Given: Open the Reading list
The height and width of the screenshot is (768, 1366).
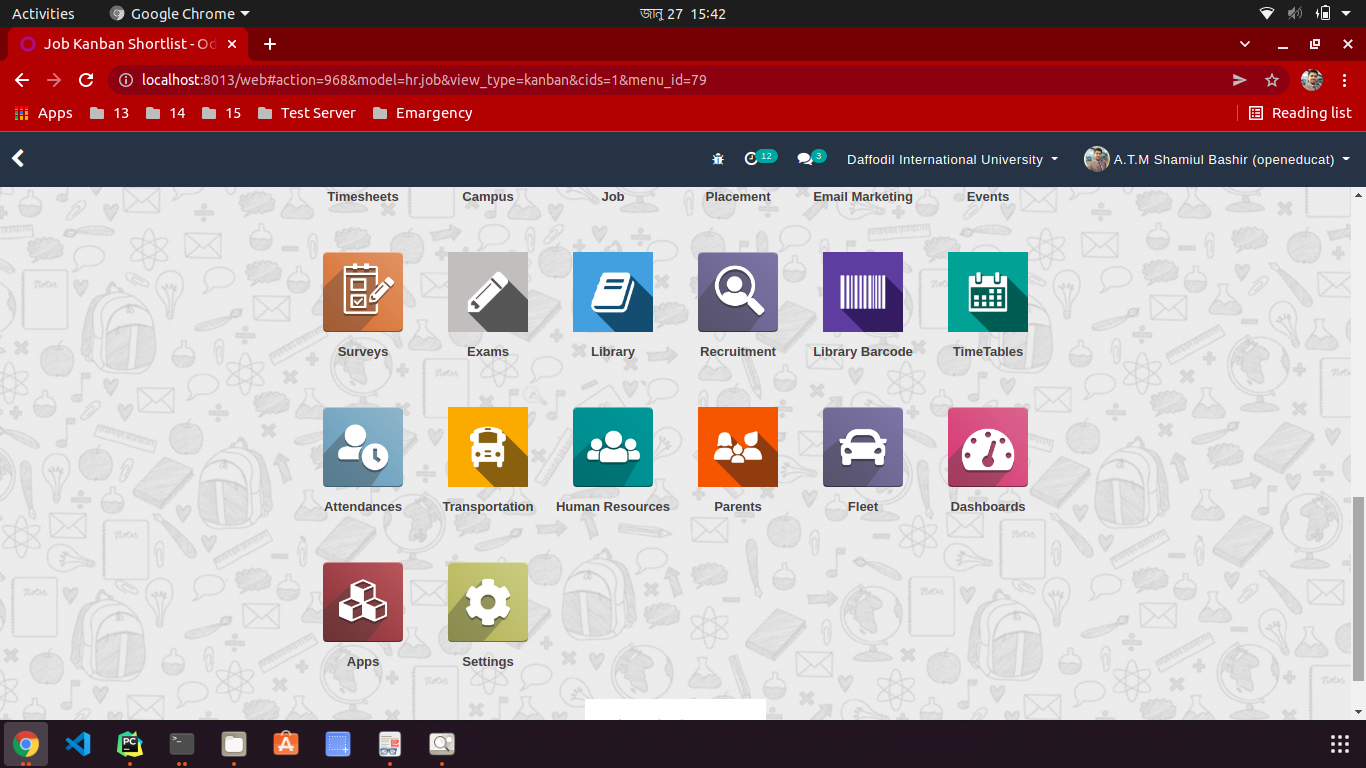Looking at the screenshot, I should [1300, 113].
